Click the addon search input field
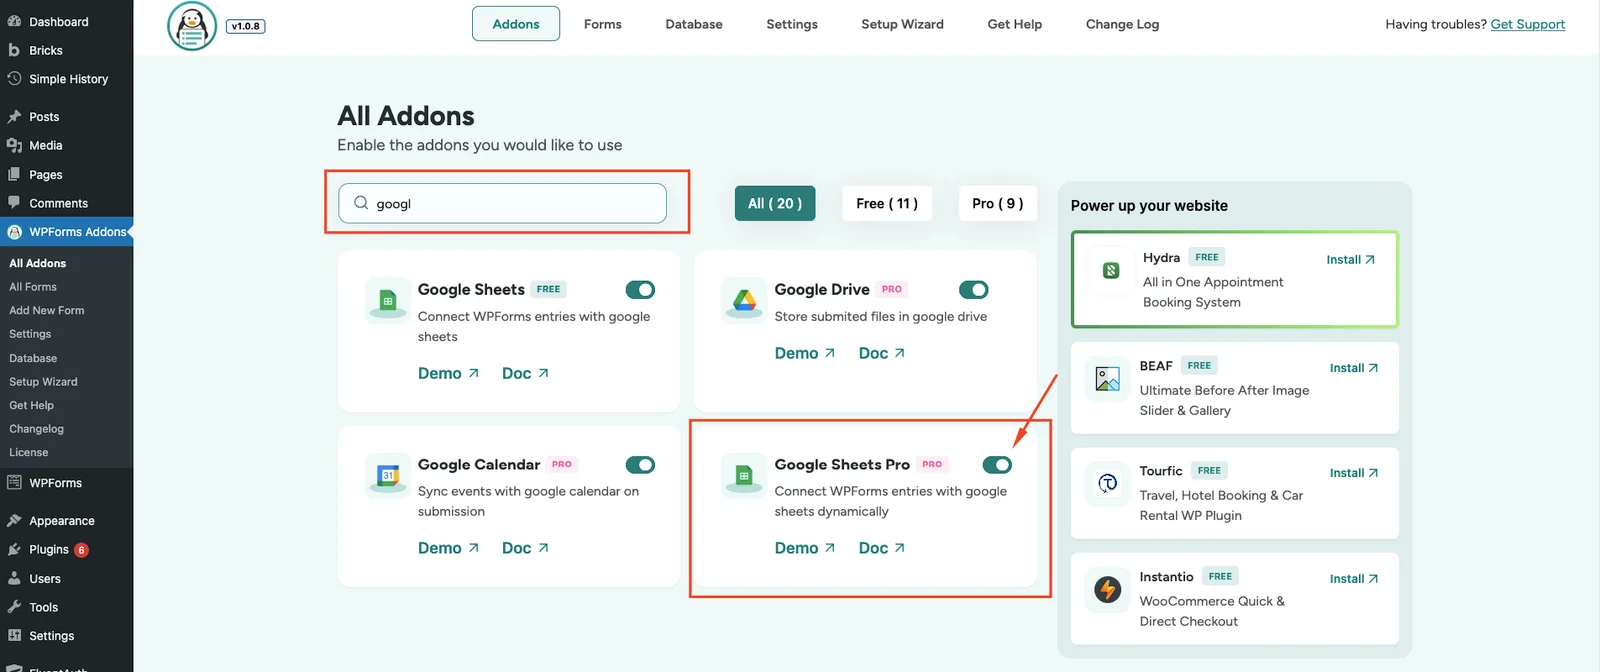 (510, 203)
